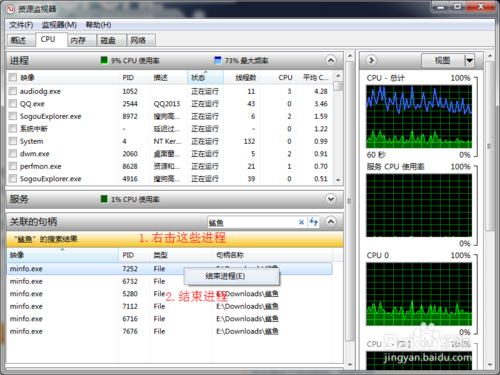Select minfo.exe row with PID 6732
Viewport: 500px width, 375px height.
tap(169, 281)
